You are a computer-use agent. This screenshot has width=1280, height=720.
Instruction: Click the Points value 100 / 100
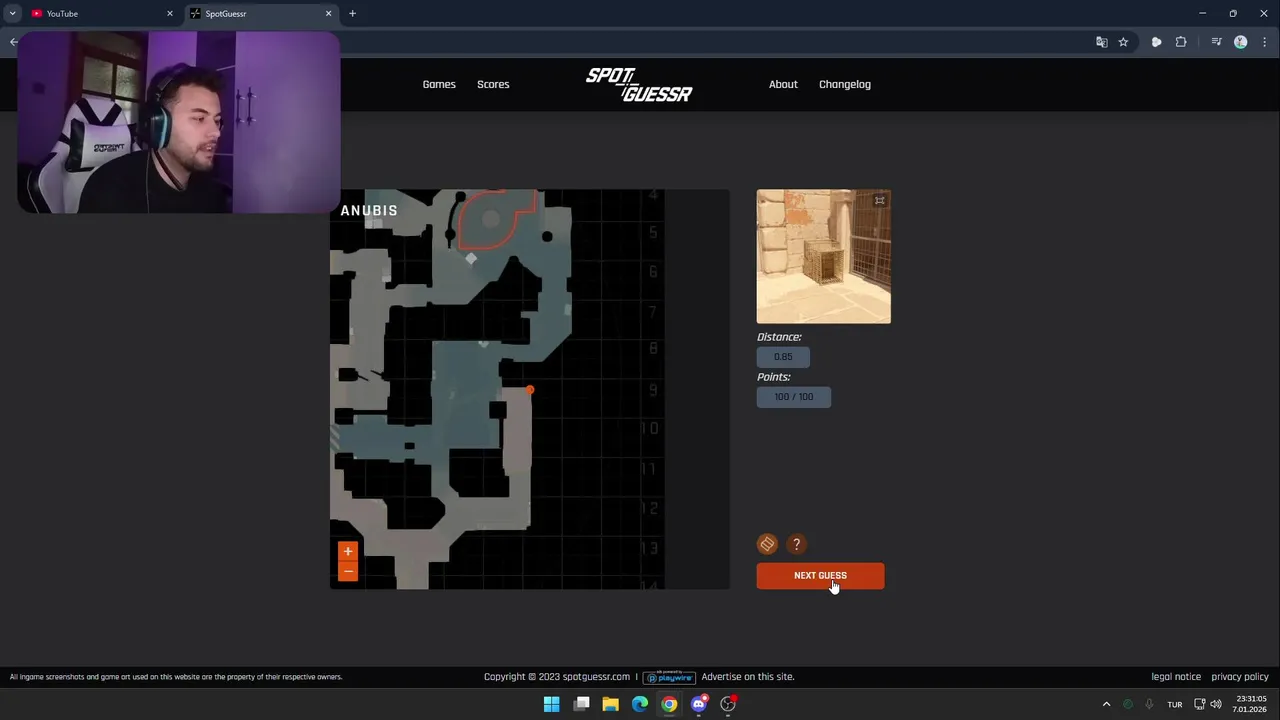point(793,397)
